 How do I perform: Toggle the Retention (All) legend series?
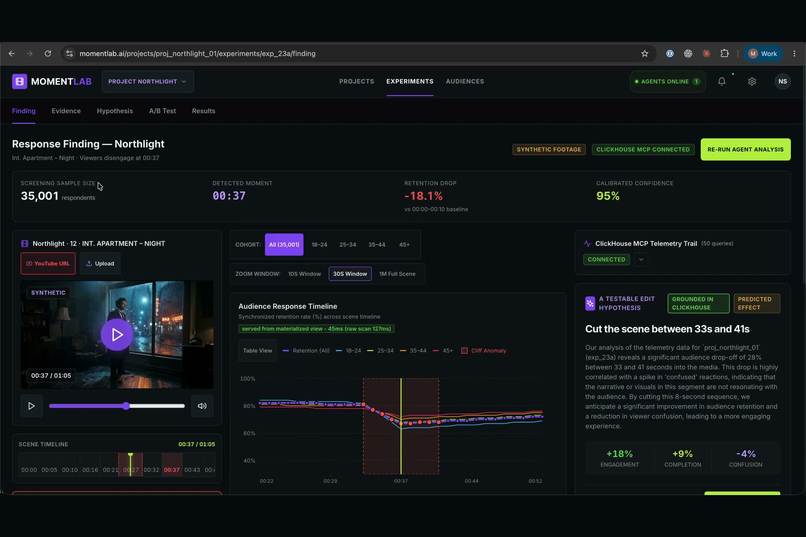306,350
